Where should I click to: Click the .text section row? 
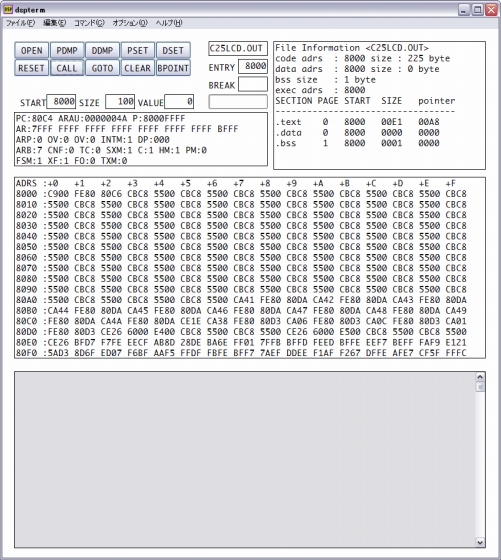pyautogui.click(x=357, y=122)
